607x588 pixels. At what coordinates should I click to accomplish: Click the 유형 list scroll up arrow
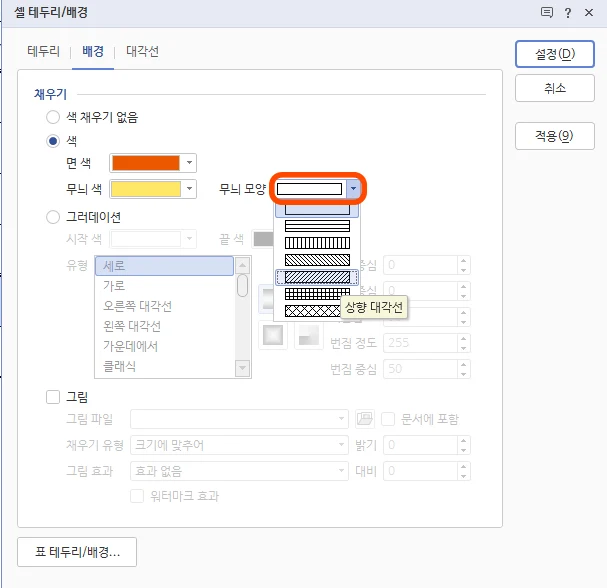coord(242,265)
